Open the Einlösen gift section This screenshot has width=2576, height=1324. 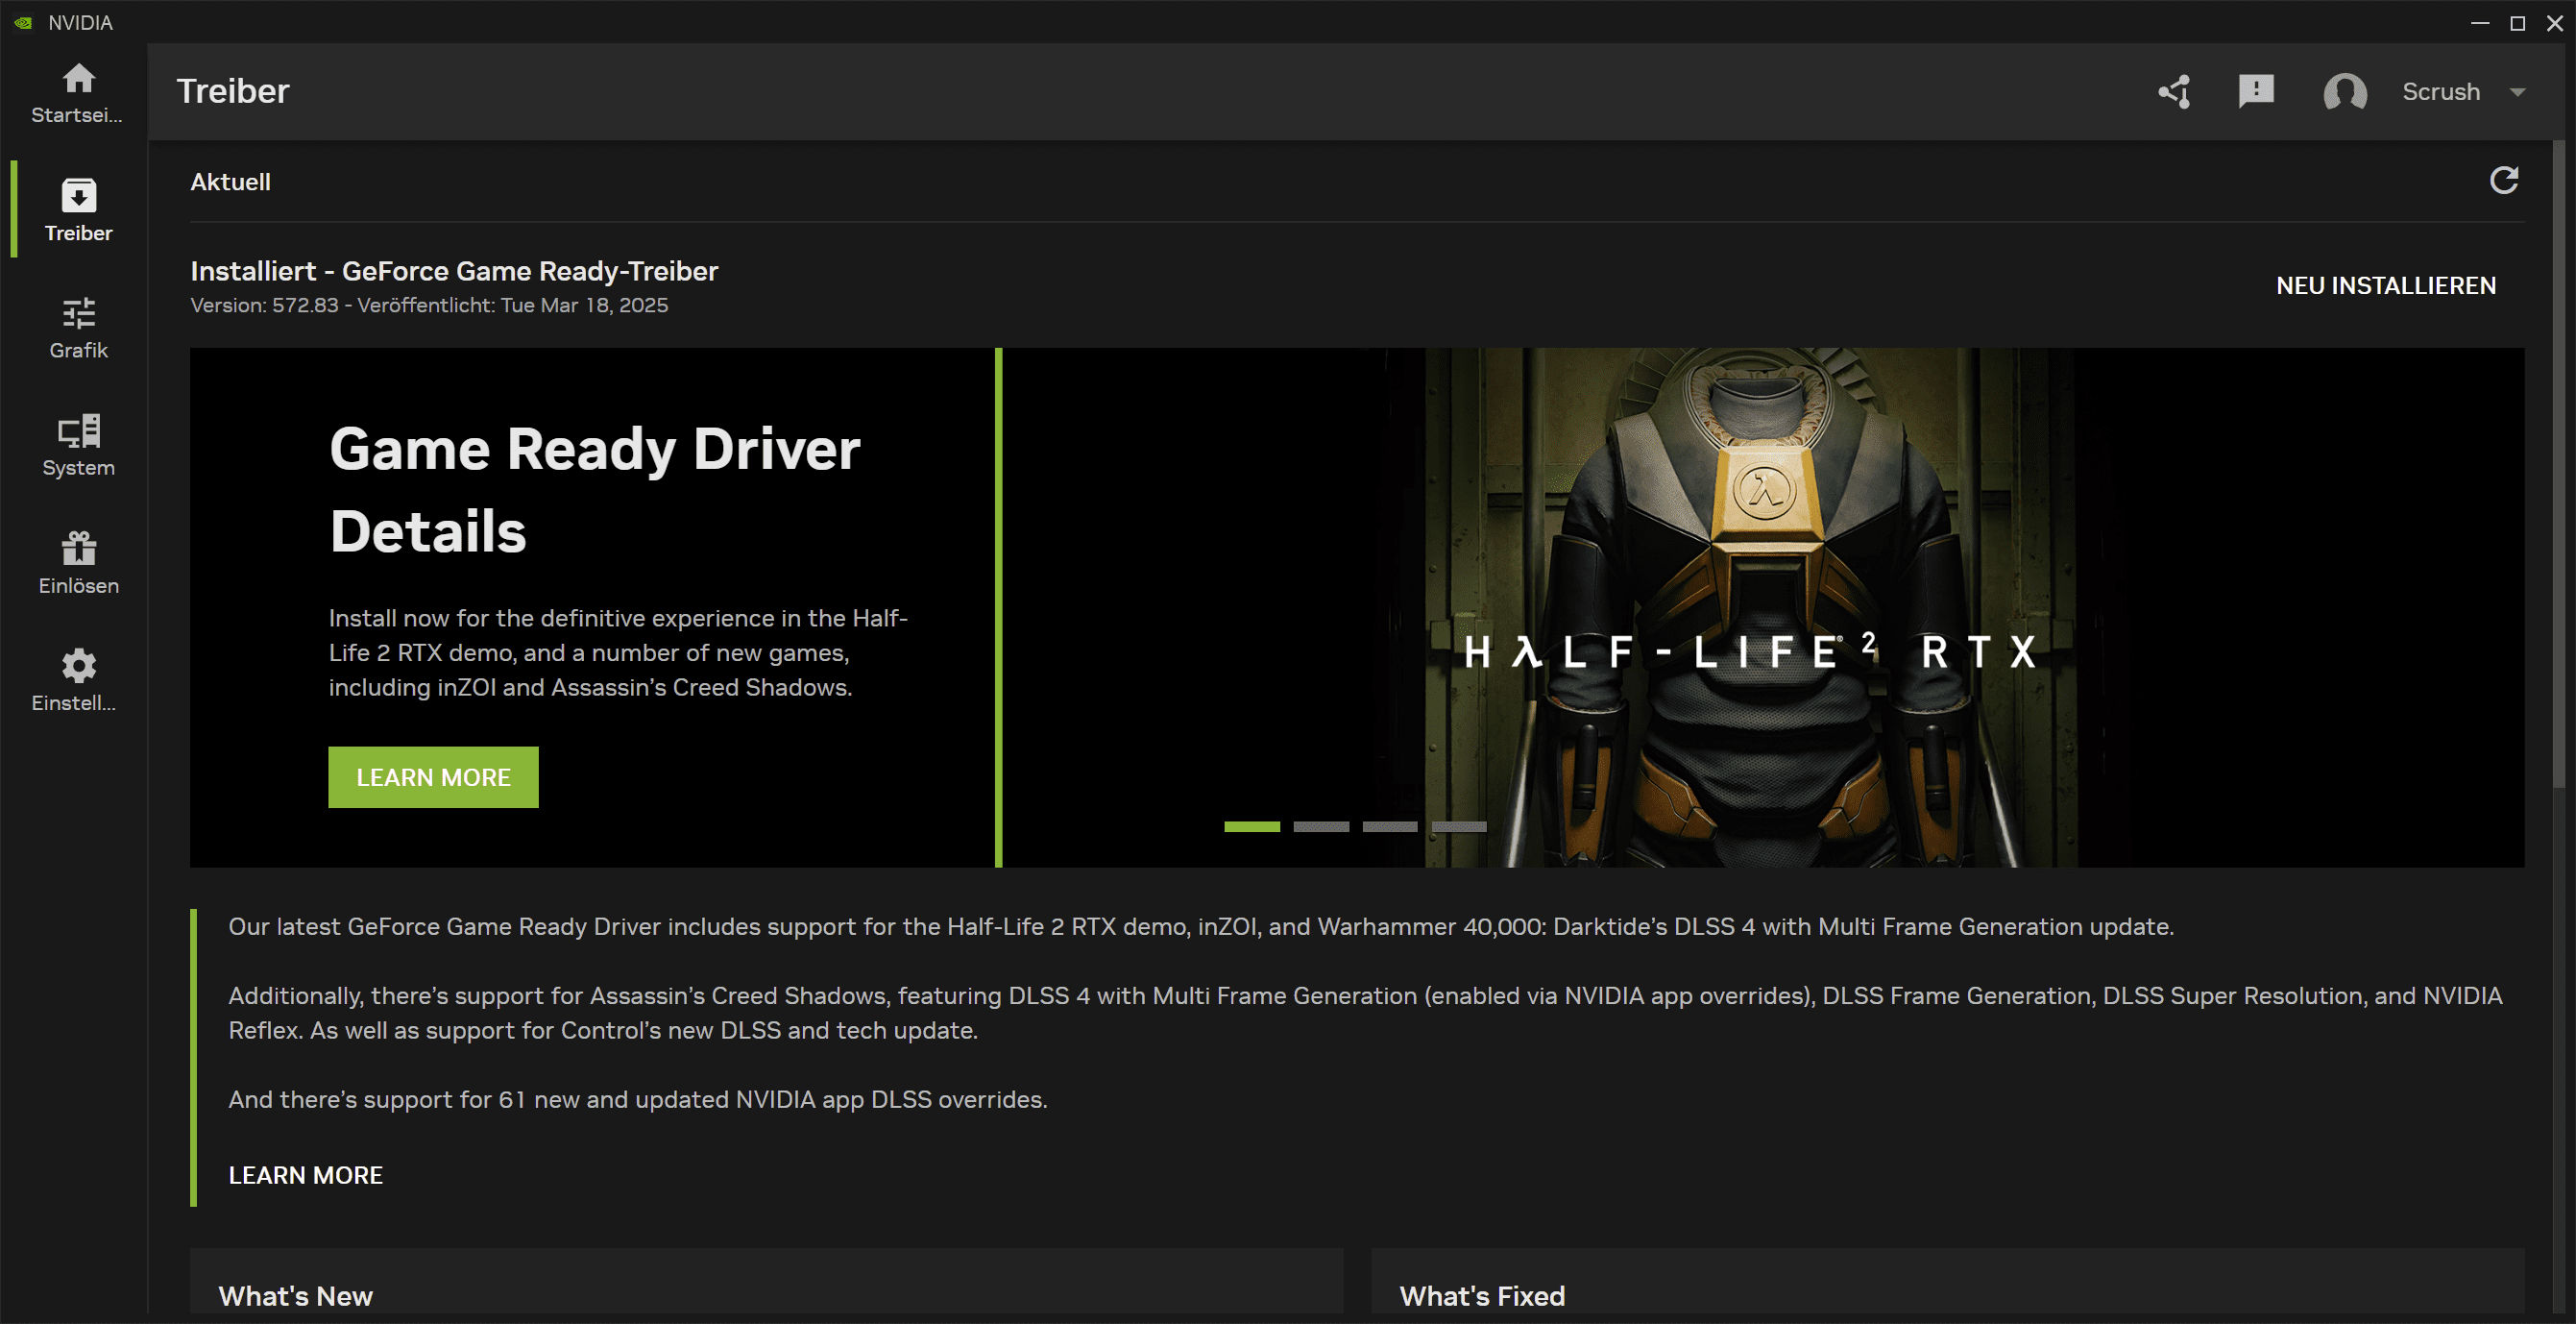point(78,563)
